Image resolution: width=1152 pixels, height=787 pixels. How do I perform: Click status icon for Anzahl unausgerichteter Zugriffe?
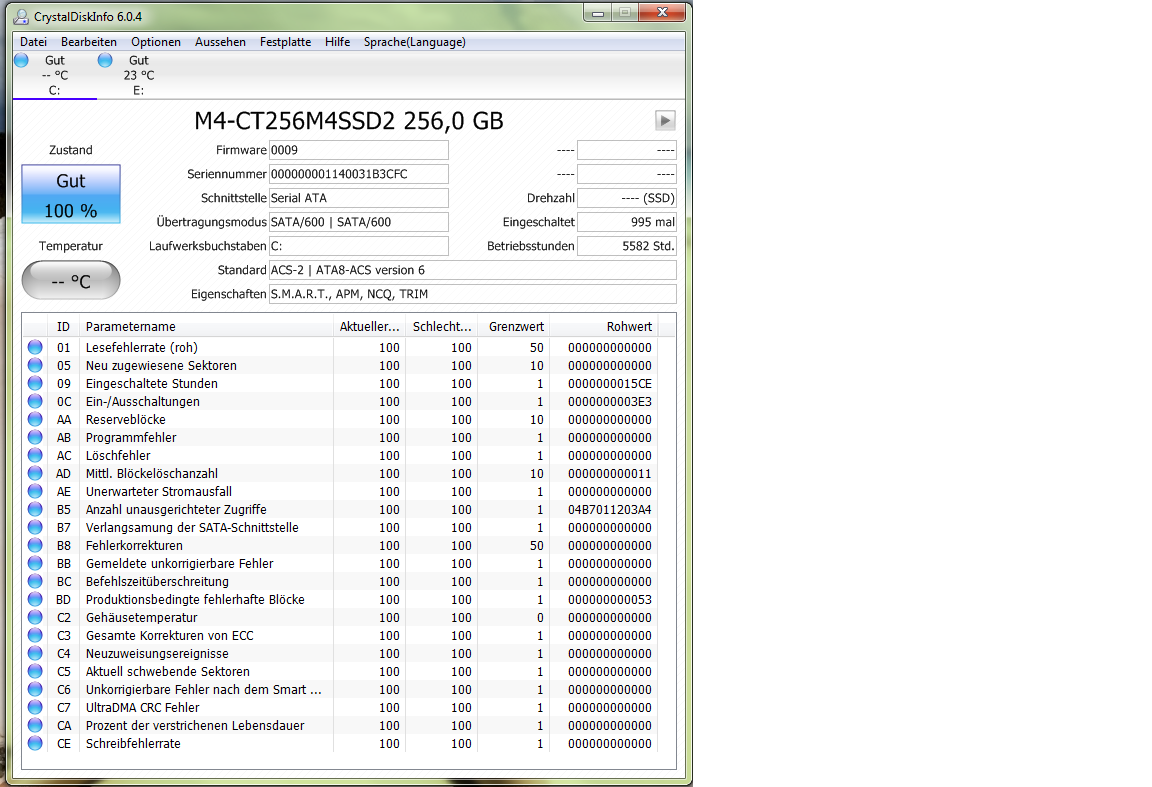click(x=35, y=509)
